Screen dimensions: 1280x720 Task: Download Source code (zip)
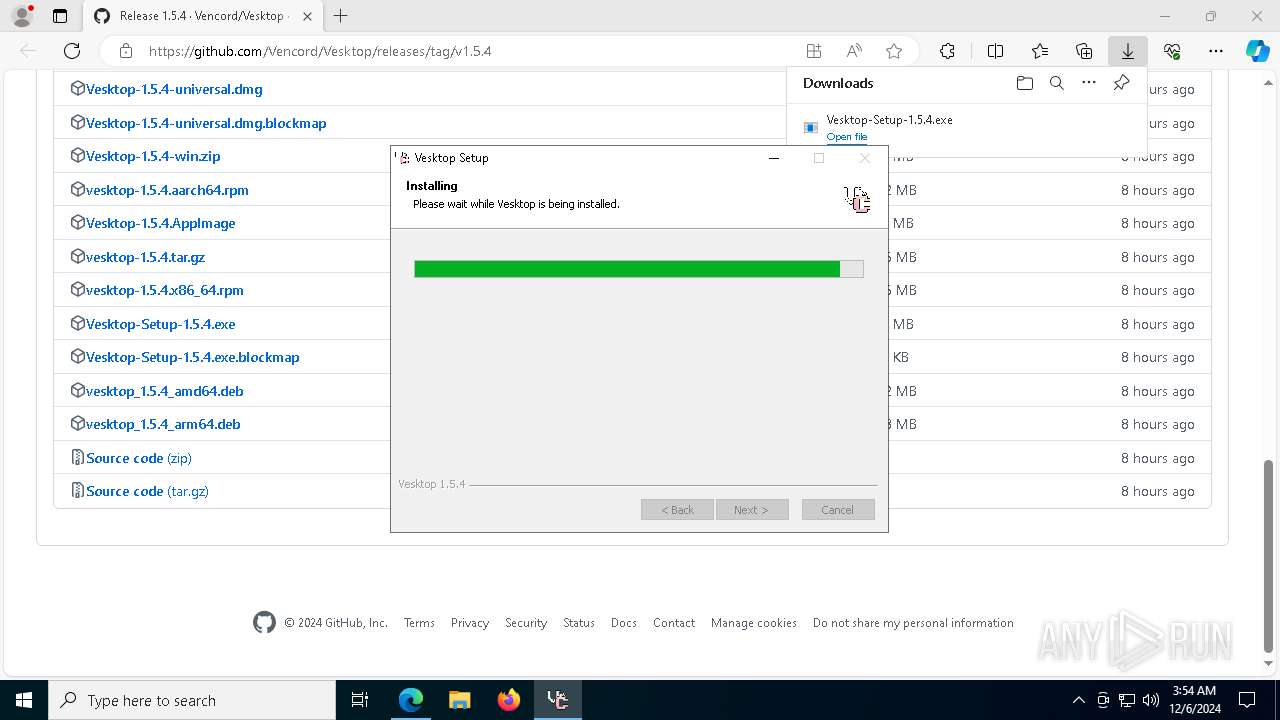pyautogui.click(x=139, y=458)
